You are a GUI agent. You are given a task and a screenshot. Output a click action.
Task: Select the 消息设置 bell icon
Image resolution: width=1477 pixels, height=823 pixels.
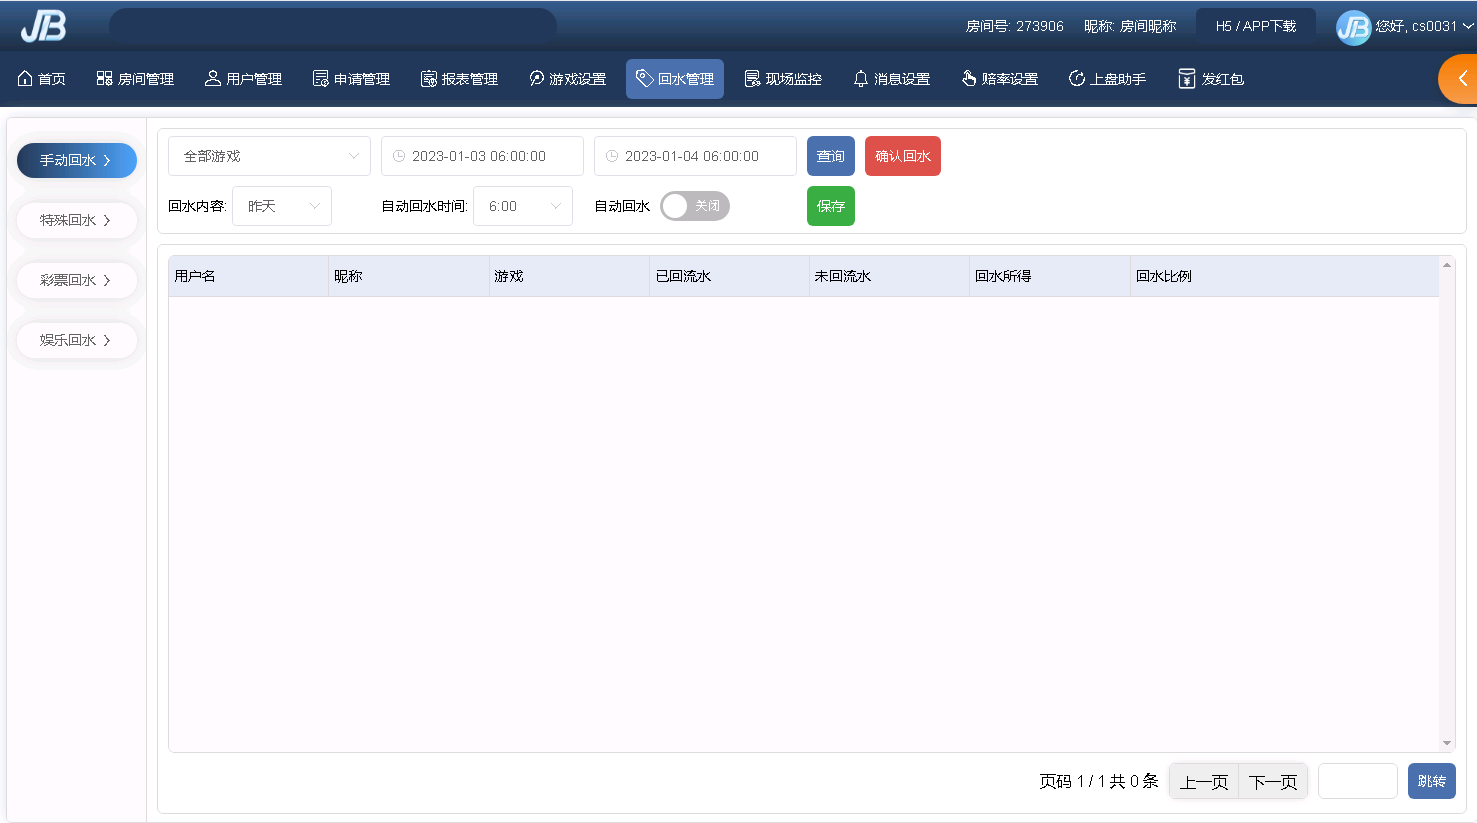click(x=861, y=79)
